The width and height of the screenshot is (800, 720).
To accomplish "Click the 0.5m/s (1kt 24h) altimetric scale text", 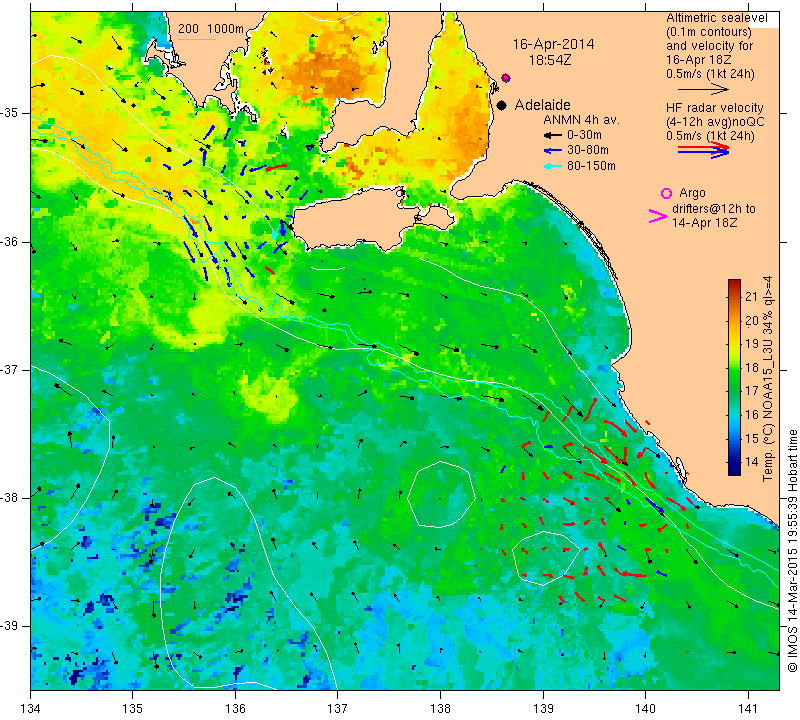I will coord(710,74).
